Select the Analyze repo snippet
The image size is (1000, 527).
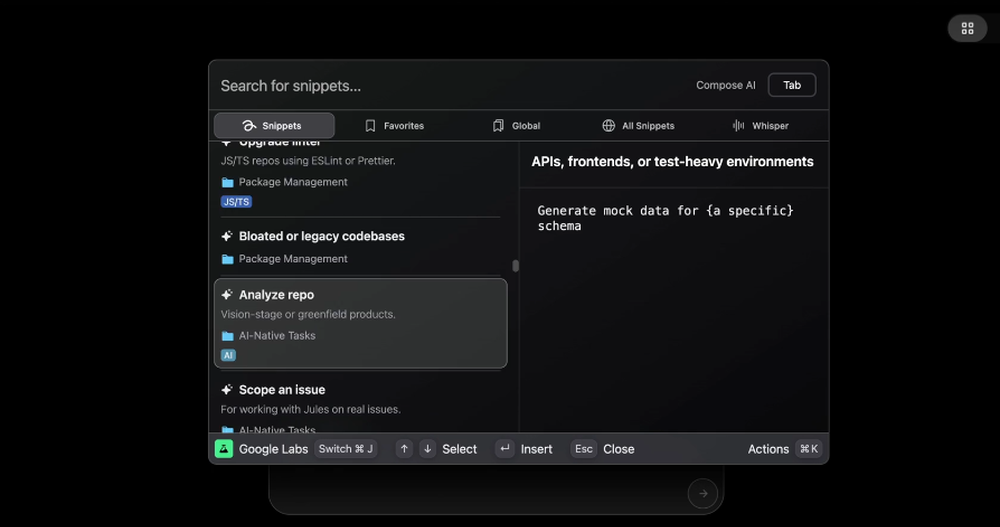[360, 323]
